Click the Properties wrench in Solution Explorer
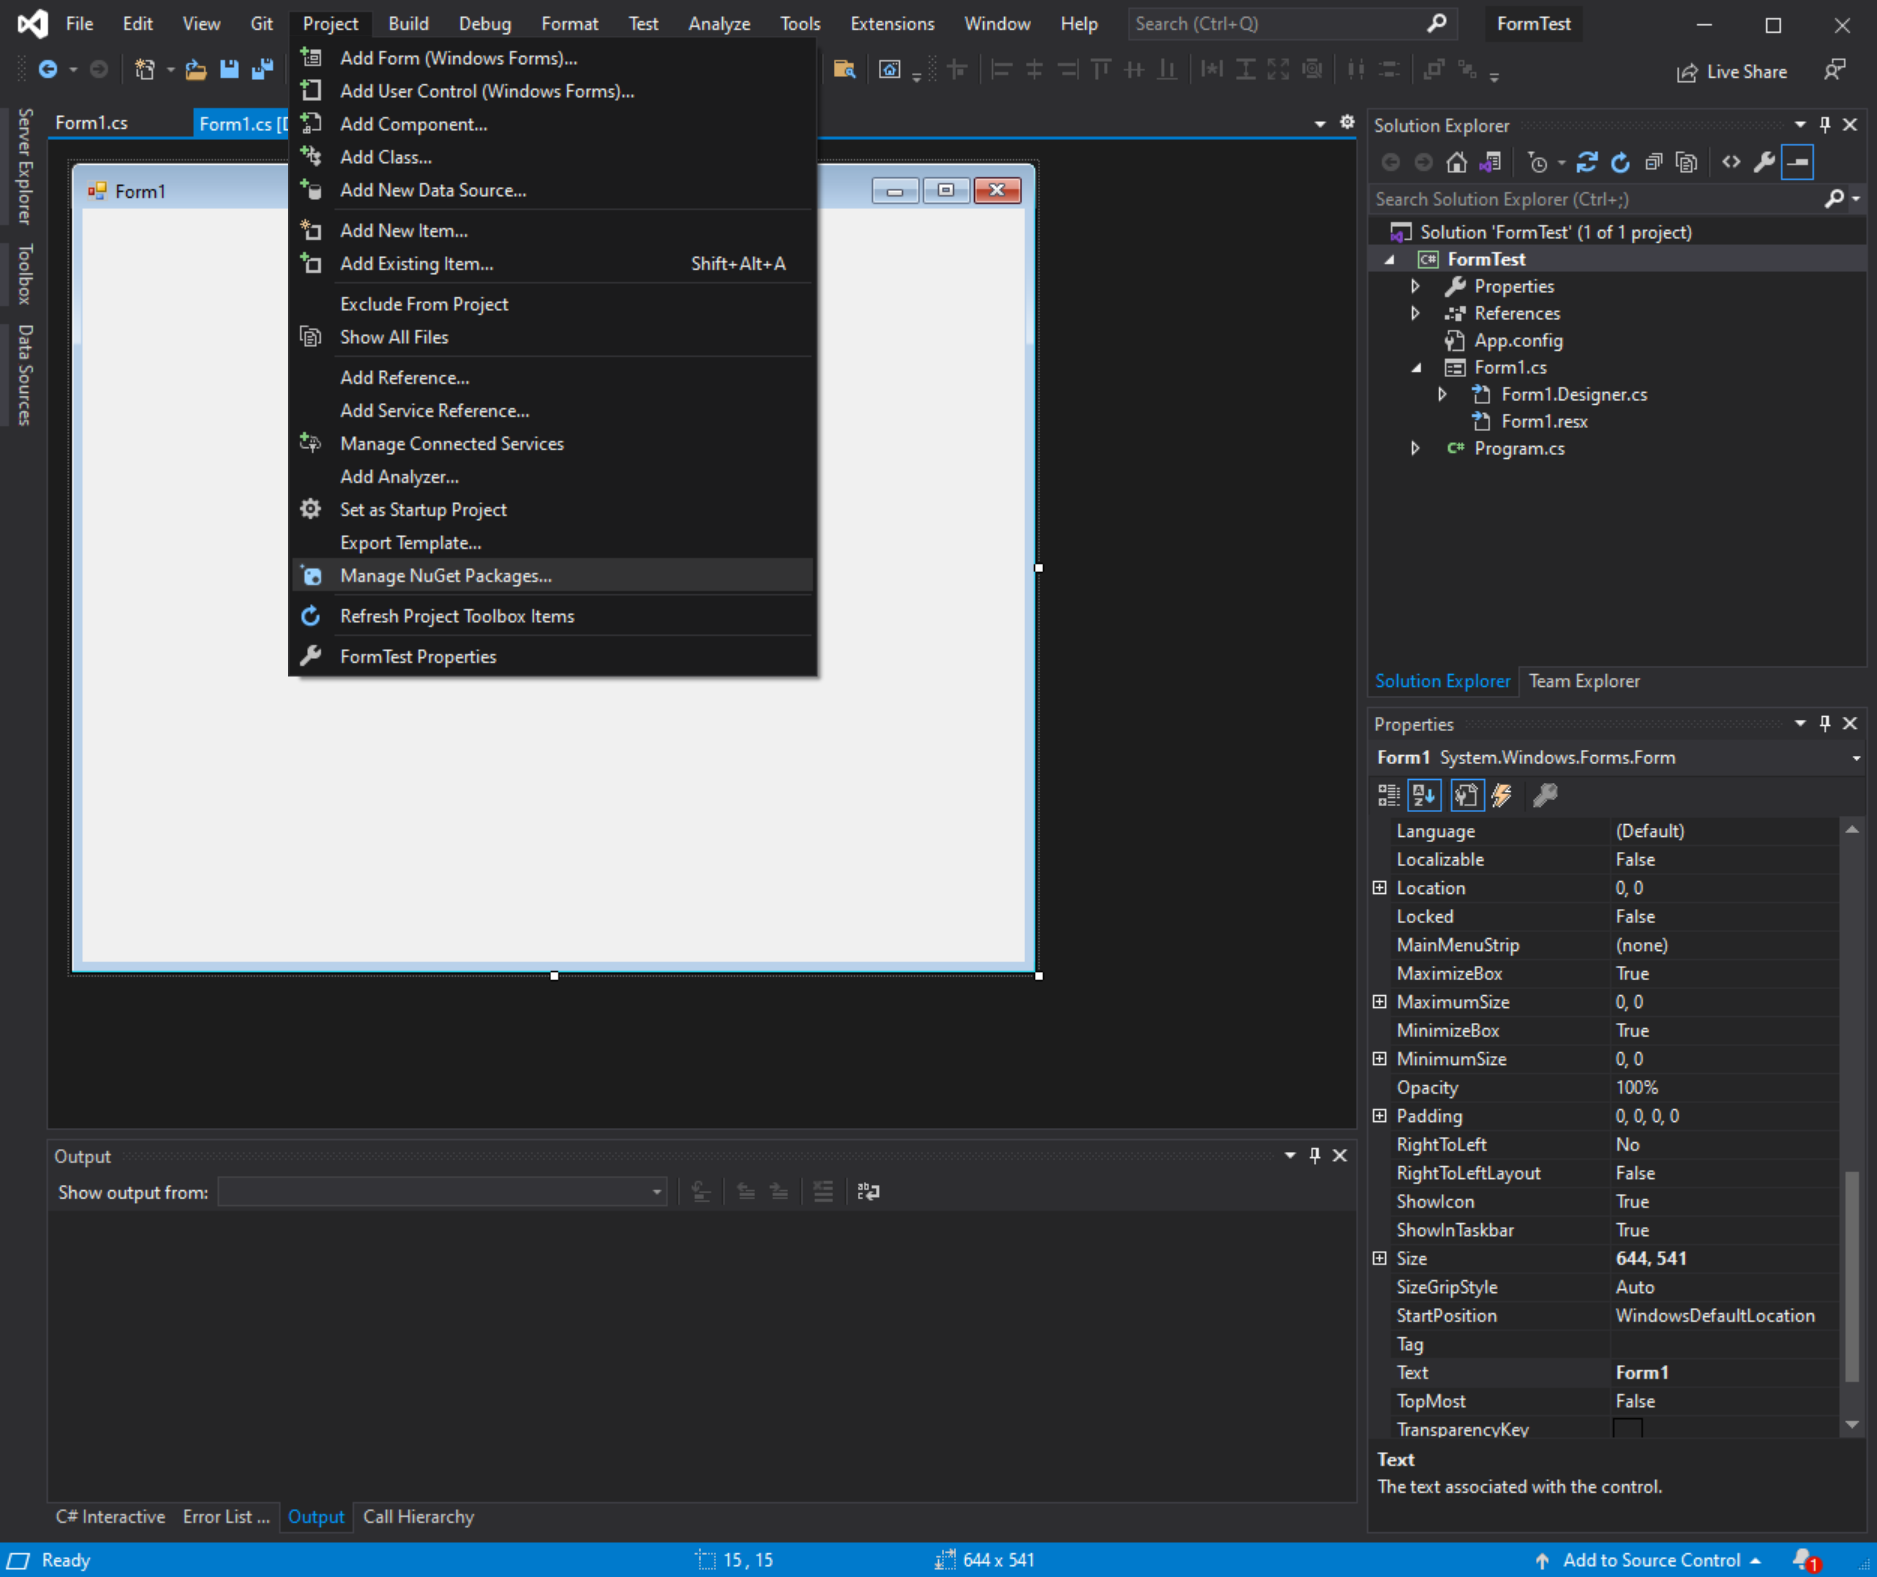 pyautogui.click(x=1764, y=162)
